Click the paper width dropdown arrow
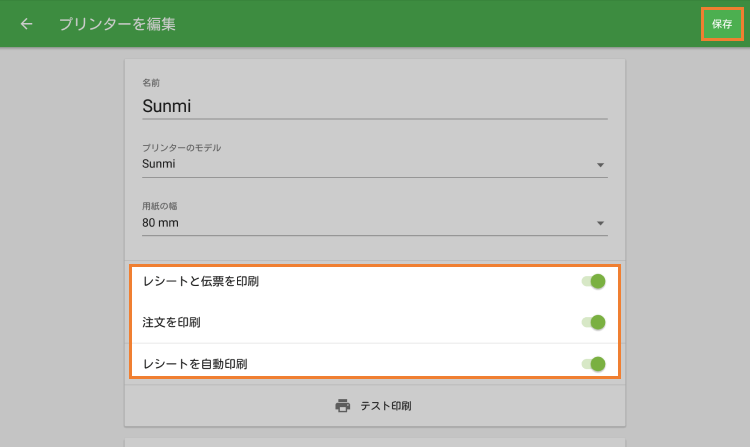Viewport: 750px width, 447px height. 600,223
